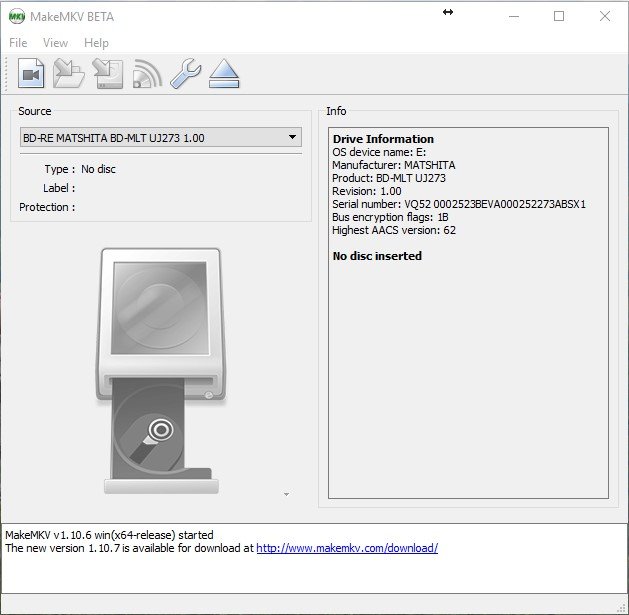Click the 'Highest AACS version: 62' line
629x615 pixels.
pyautogui.click(x=394, y=230)
